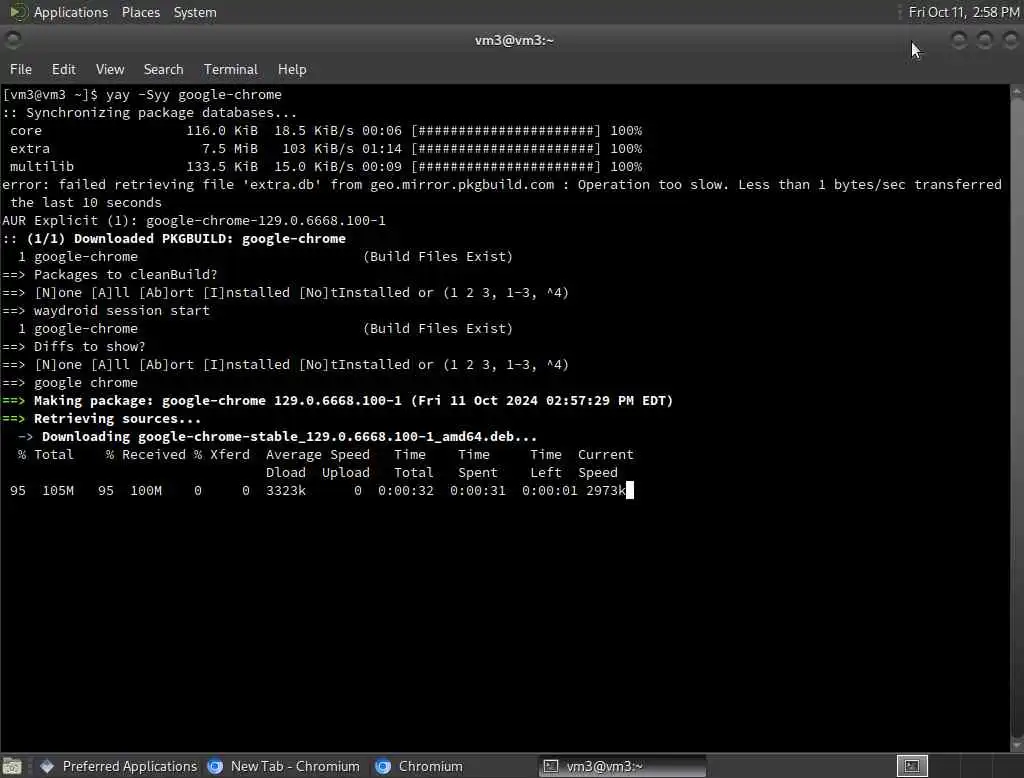
Task: Click the scrollbar down arrow in terminal
Action: point(1017,745)
